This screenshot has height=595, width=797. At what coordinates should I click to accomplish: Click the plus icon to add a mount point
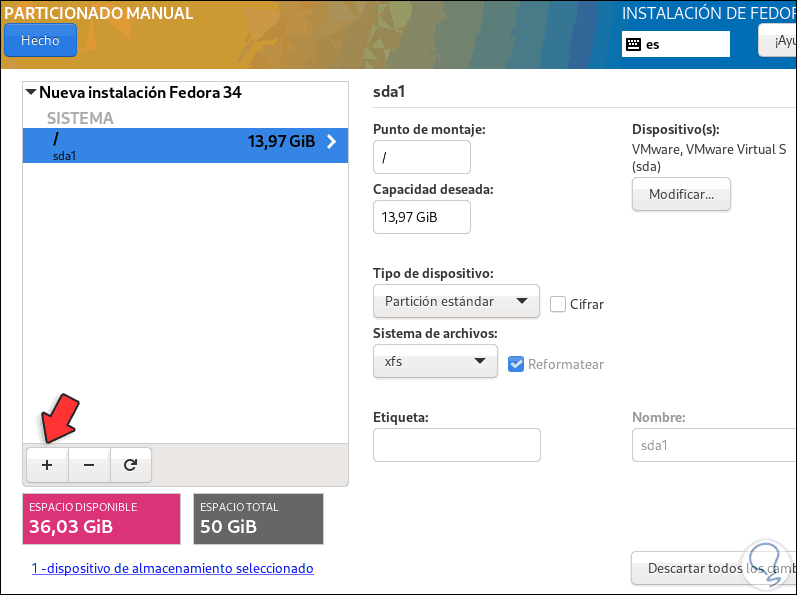tap(46, 465)
